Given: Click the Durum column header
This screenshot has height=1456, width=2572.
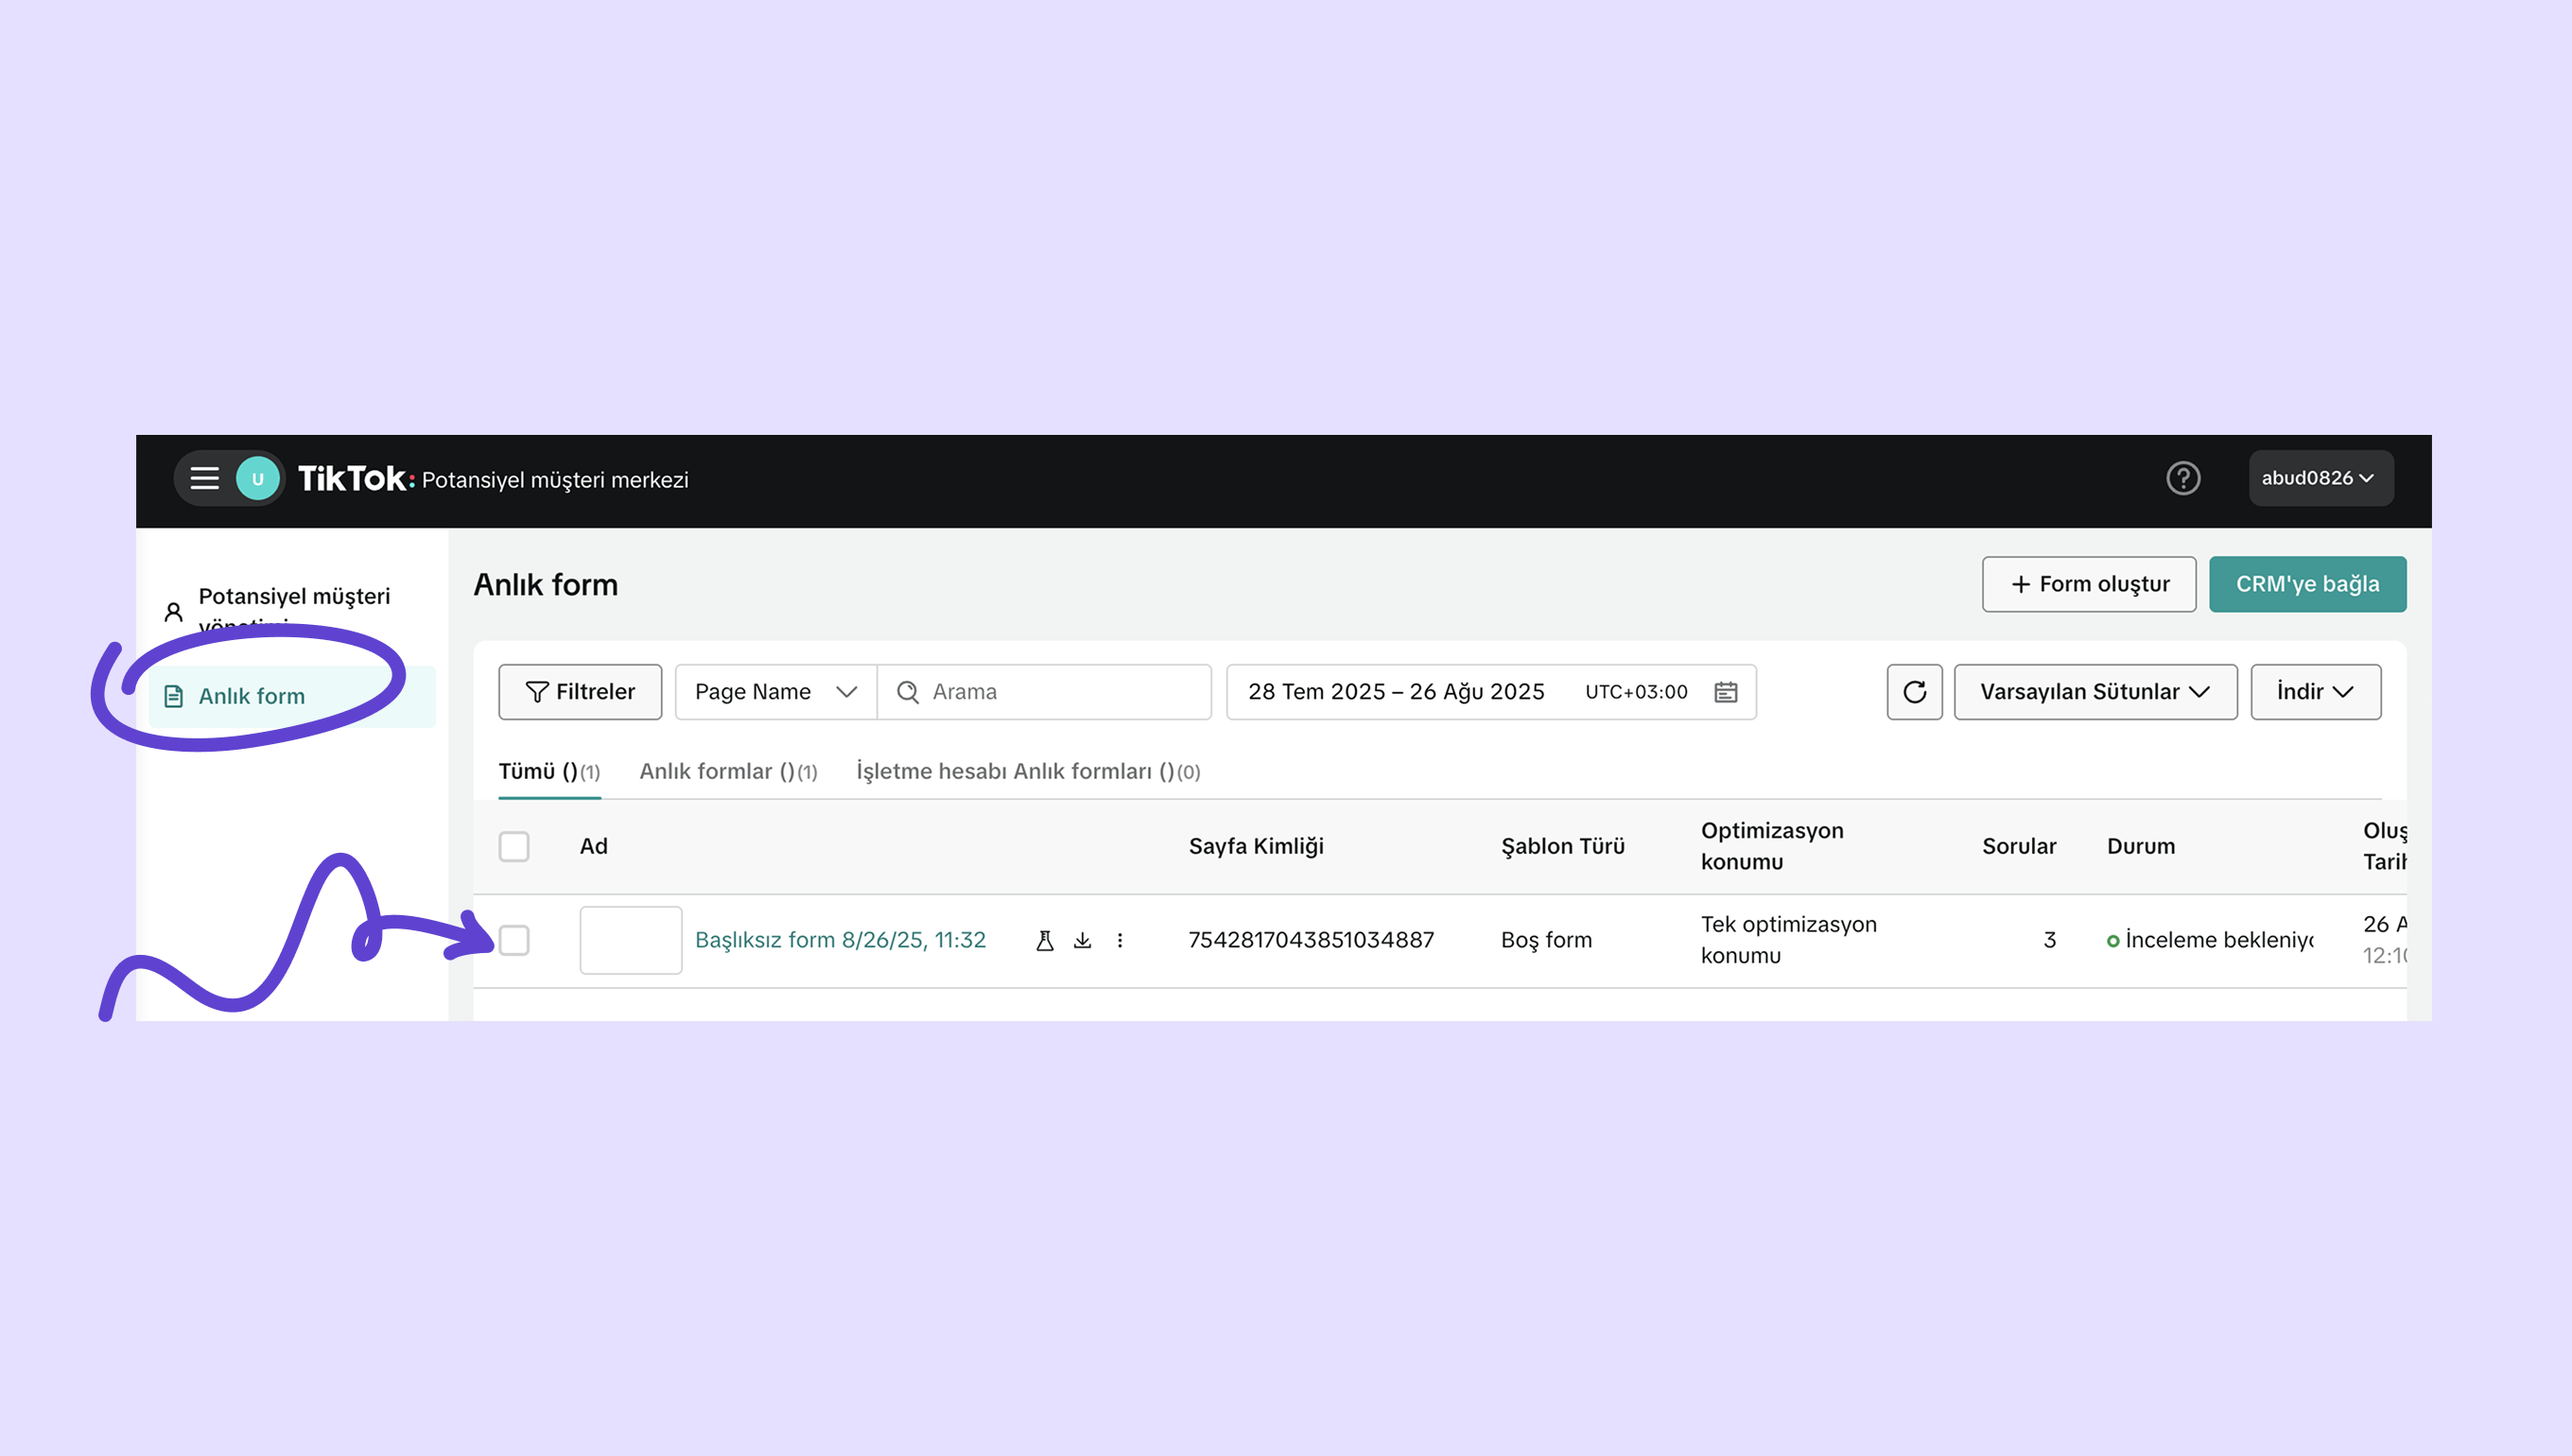Looking at the screenshot, I should pos(2140,846).
